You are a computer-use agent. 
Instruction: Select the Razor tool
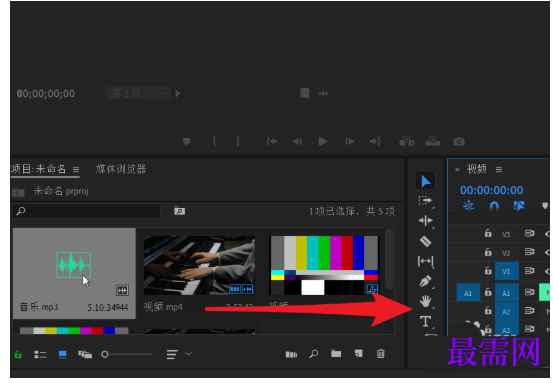[x=425, y=241]
